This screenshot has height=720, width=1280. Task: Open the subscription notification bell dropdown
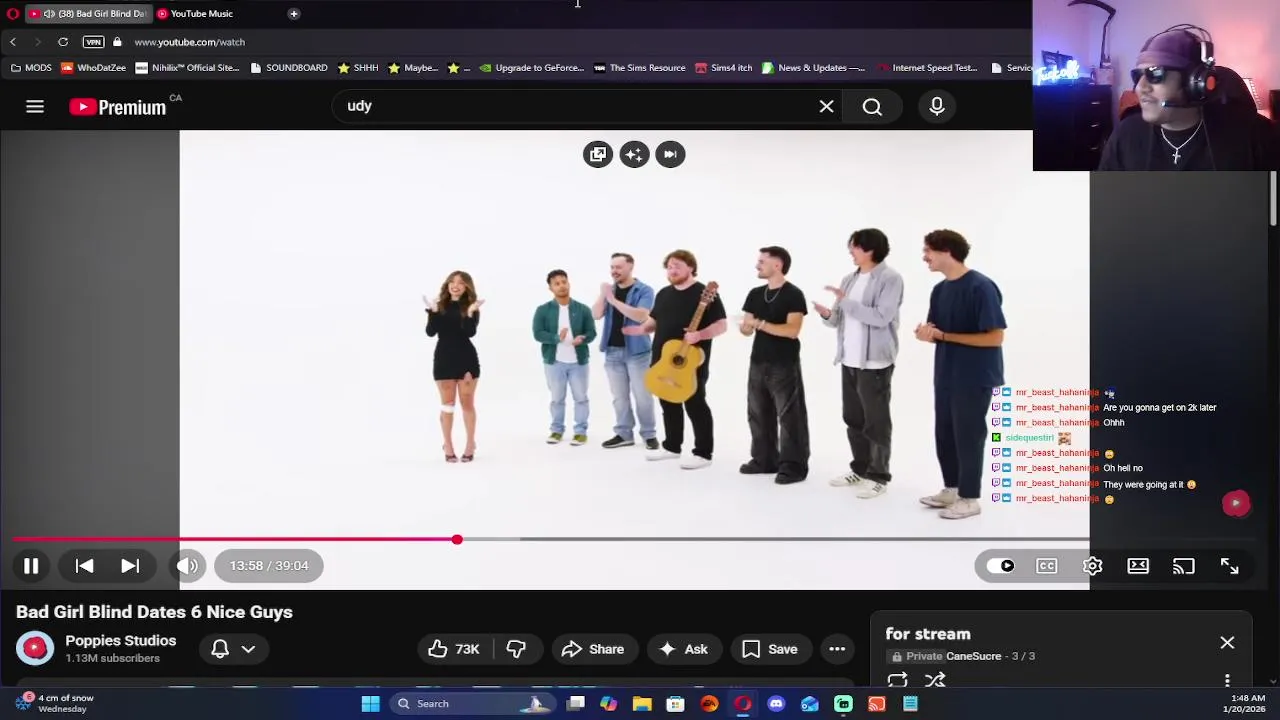(233, 649)
